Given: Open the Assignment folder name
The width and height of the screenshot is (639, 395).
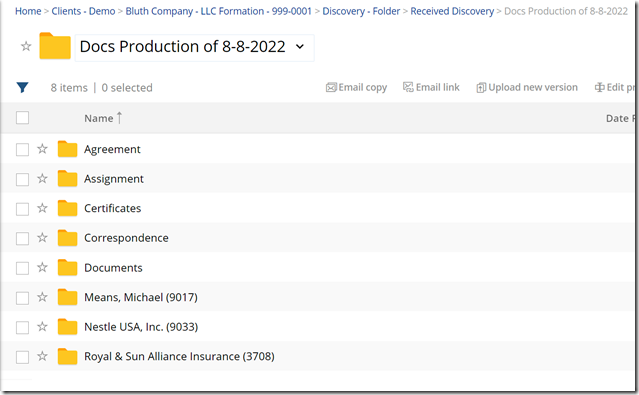Looking at the screenshot, I should 114,179.
